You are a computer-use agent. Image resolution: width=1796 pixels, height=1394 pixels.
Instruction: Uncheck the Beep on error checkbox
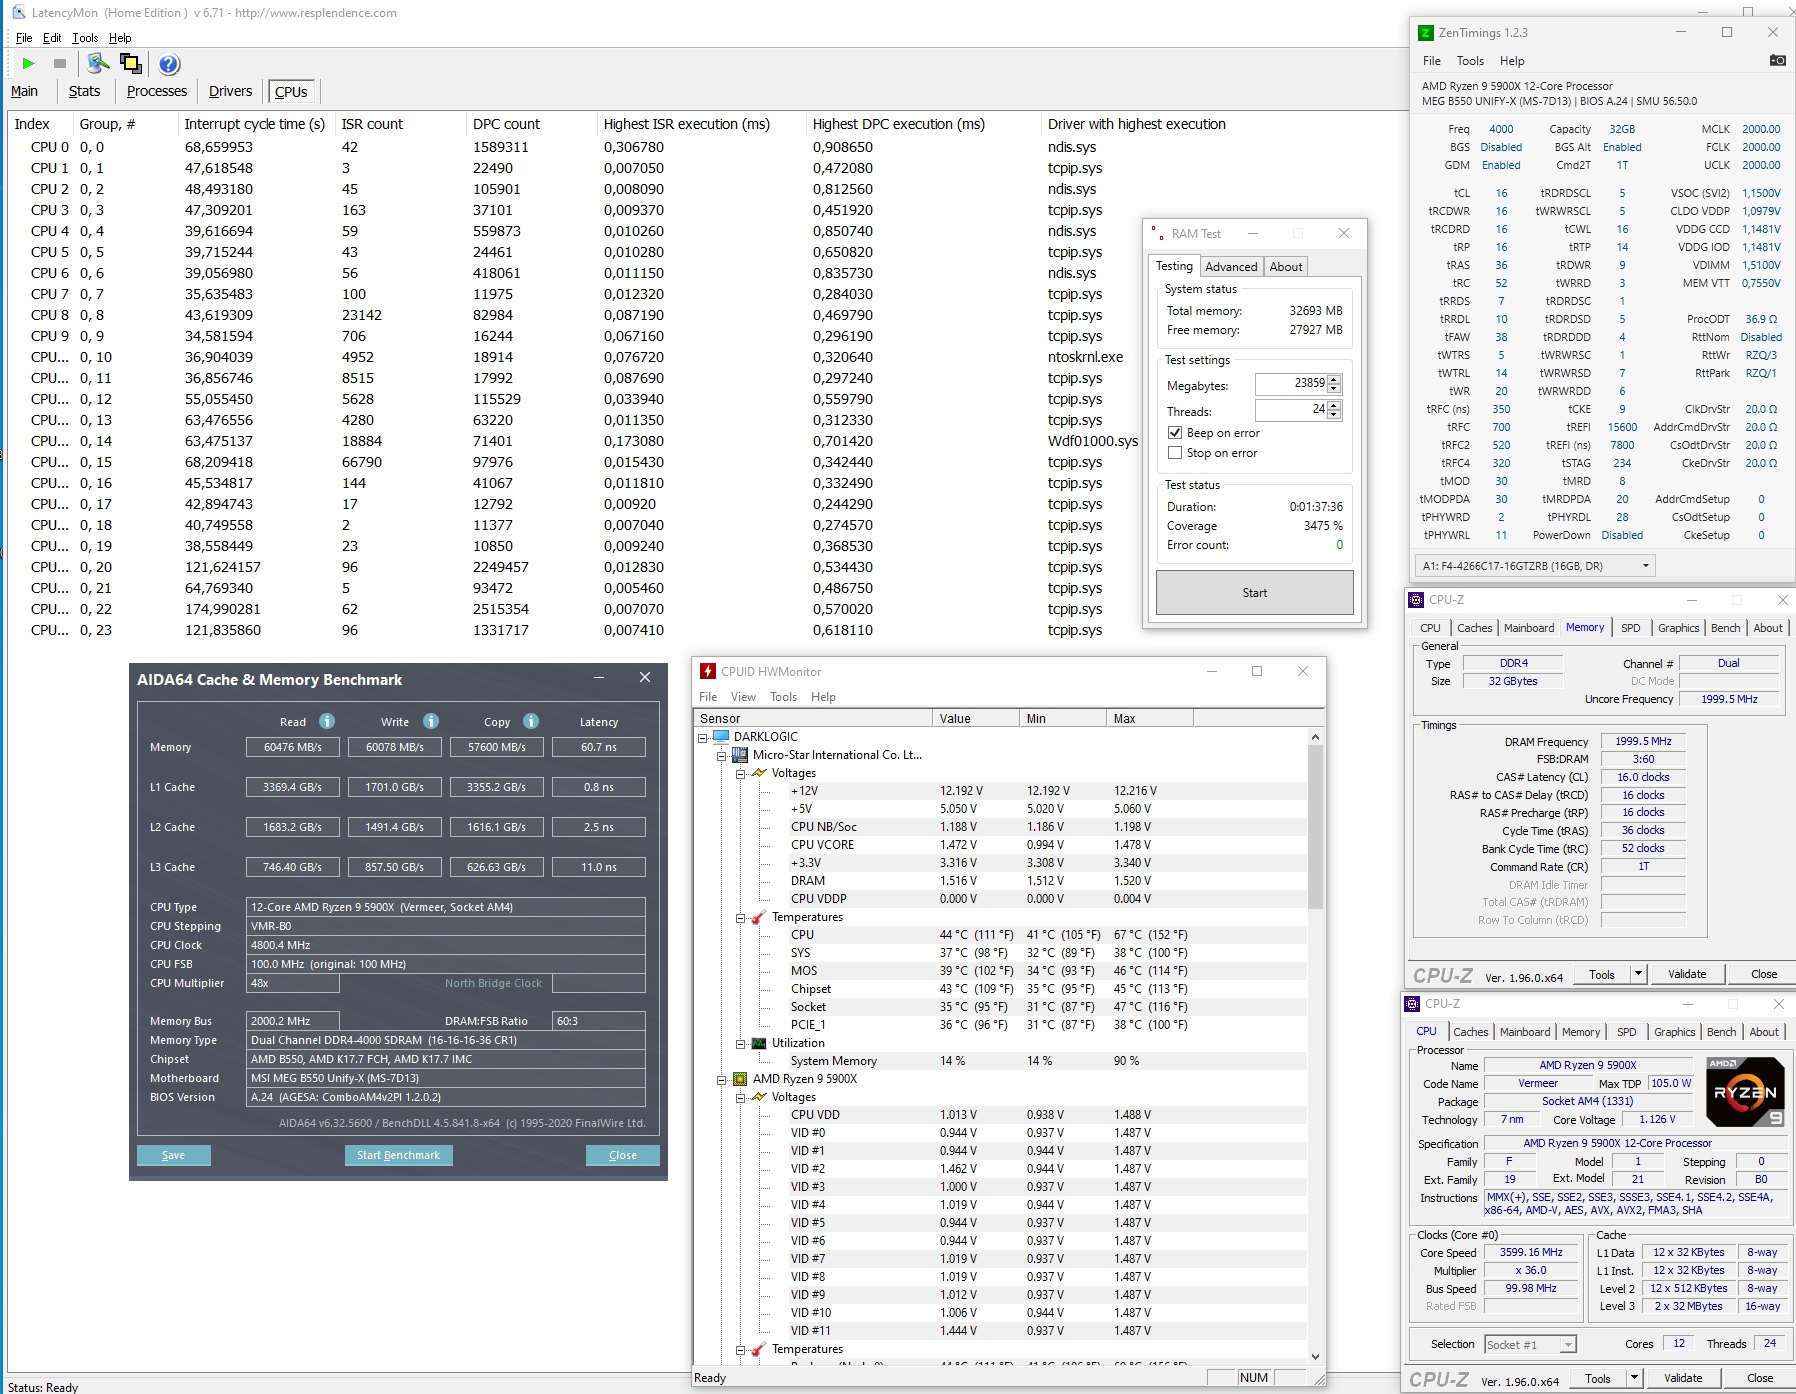point(1175,433)
